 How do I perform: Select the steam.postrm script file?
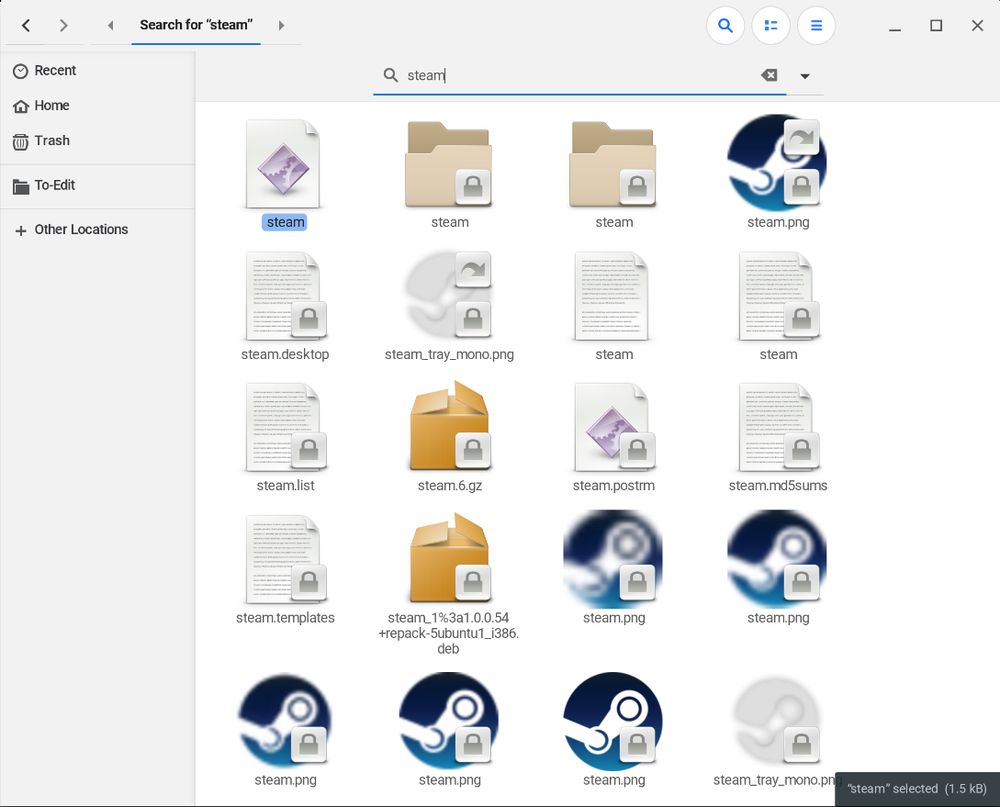[613, 428]
